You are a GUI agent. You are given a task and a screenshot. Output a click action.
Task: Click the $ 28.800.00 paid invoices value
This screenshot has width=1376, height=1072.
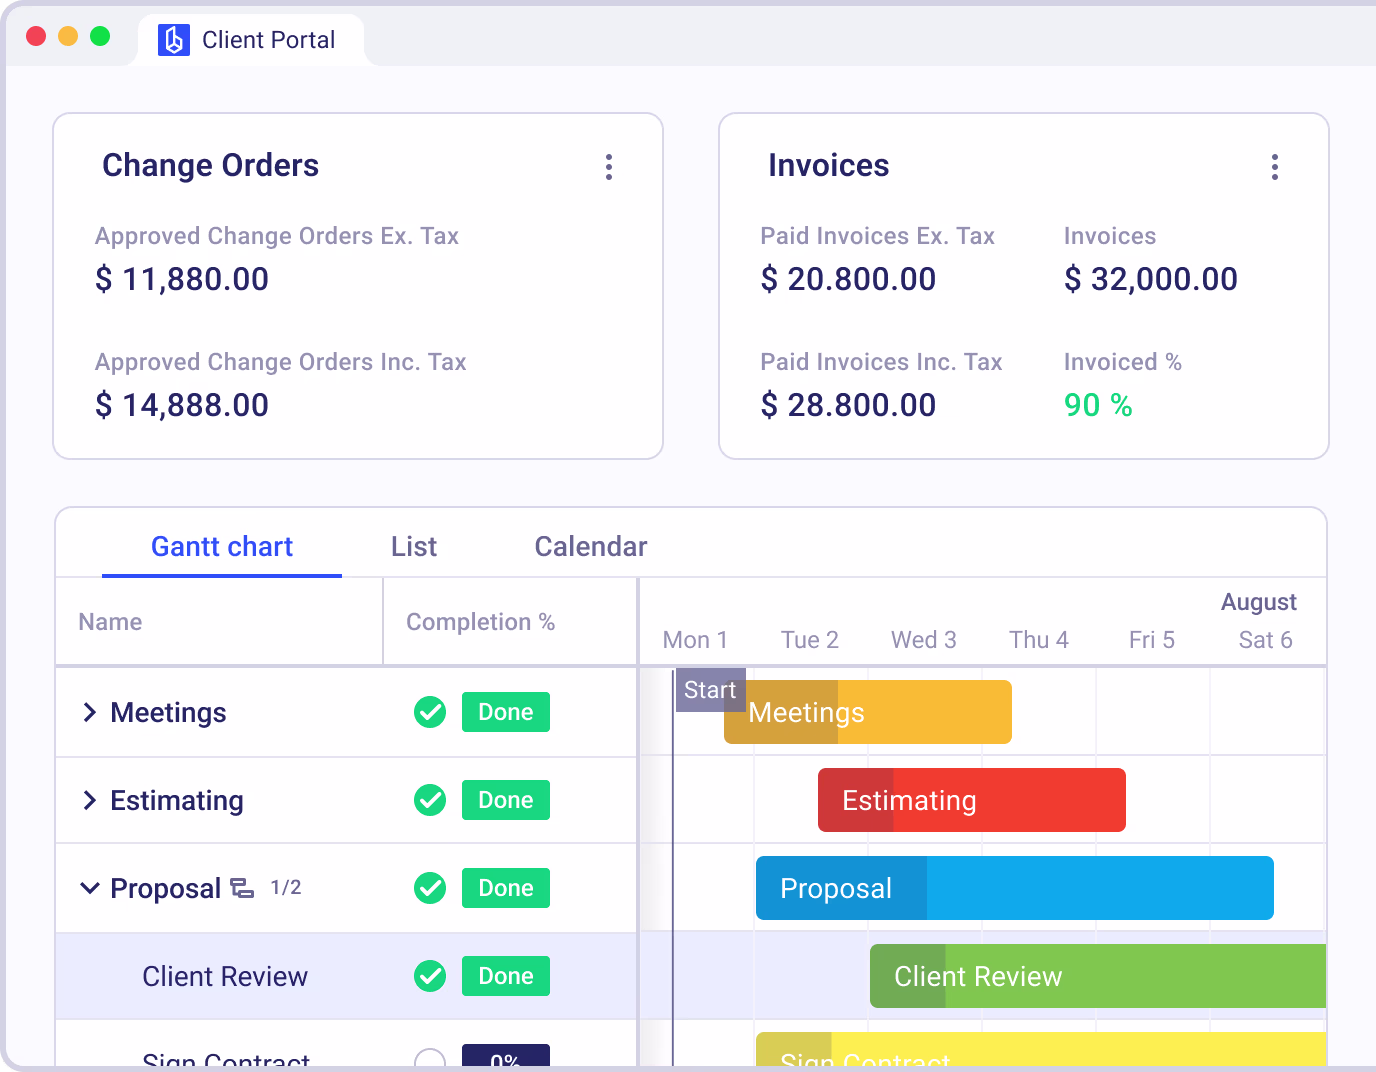click(x=848, y=405)
